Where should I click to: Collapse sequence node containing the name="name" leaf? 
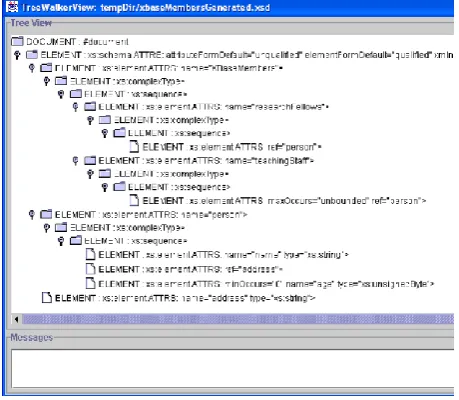coord(61,241)
